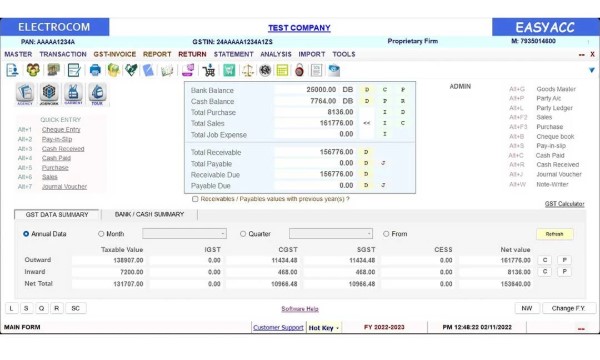Open the IMPORT menu
The image size is (600, 360).
[312, 54]
